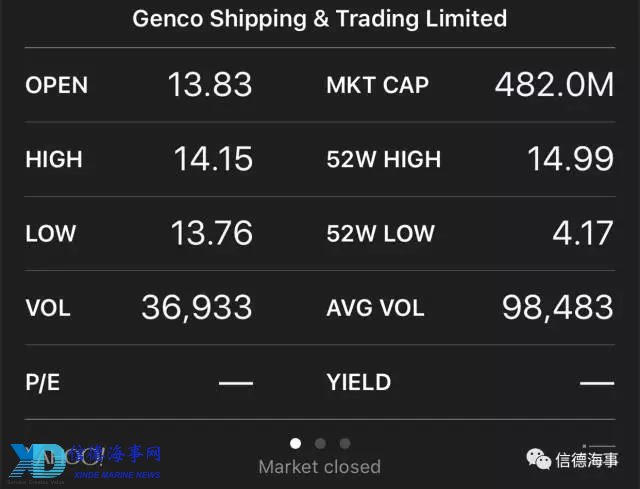The image size is (640, 489).
Task: Select the VOL 36,933 value
Action: [x=197, y=308]
